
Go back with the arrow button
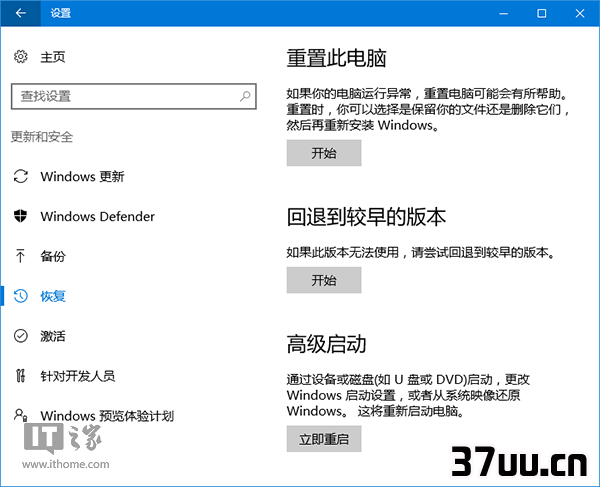(x=21, y=13)
